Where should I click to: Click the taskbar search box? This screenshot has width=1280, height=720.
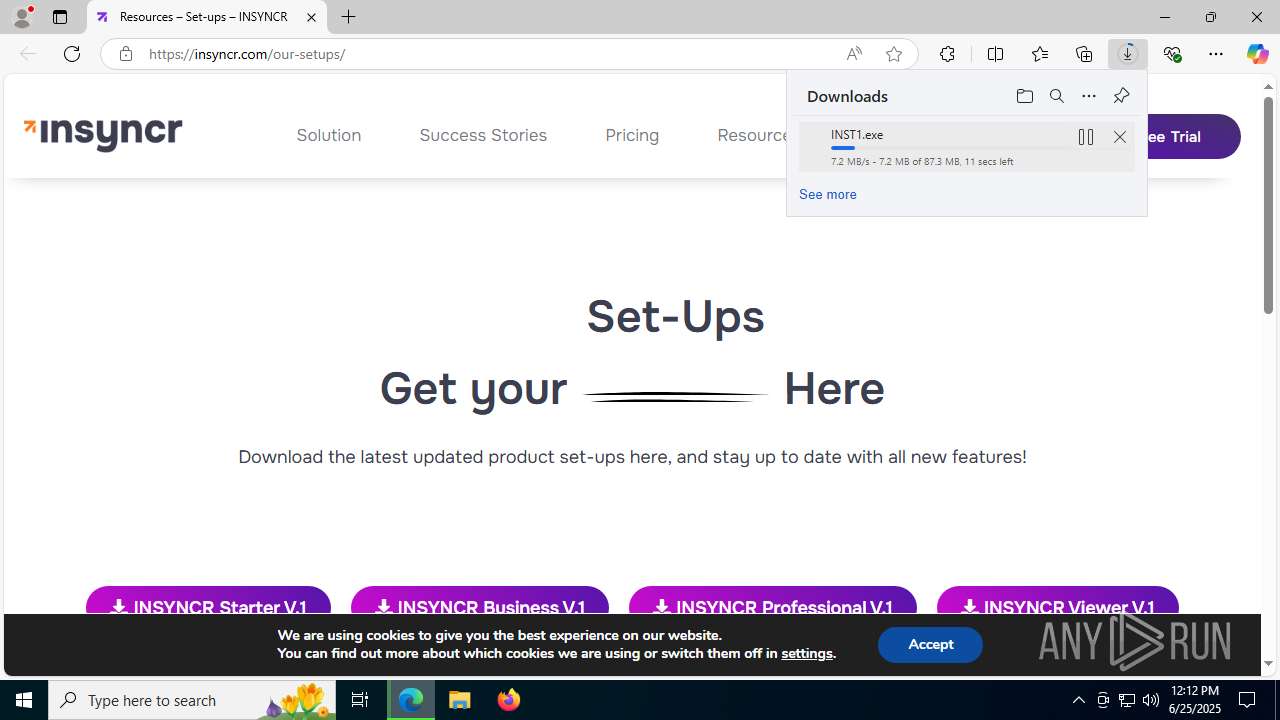coord(190,700)
